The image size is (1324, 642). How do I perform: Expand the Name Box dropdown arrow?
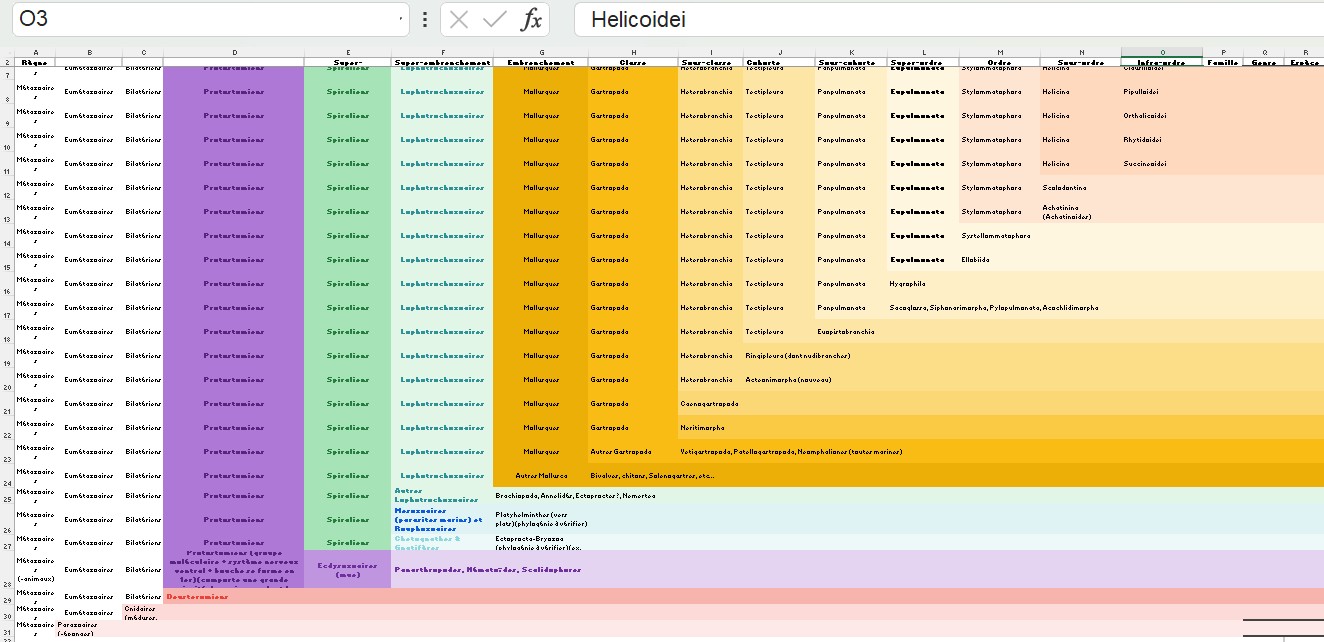coord(402,19)
